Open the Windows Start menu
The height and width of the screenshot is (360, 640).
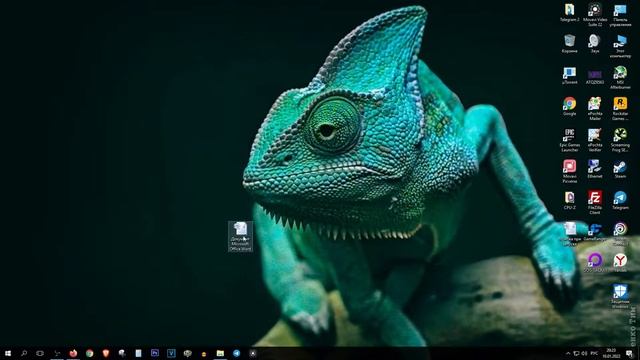8,353
